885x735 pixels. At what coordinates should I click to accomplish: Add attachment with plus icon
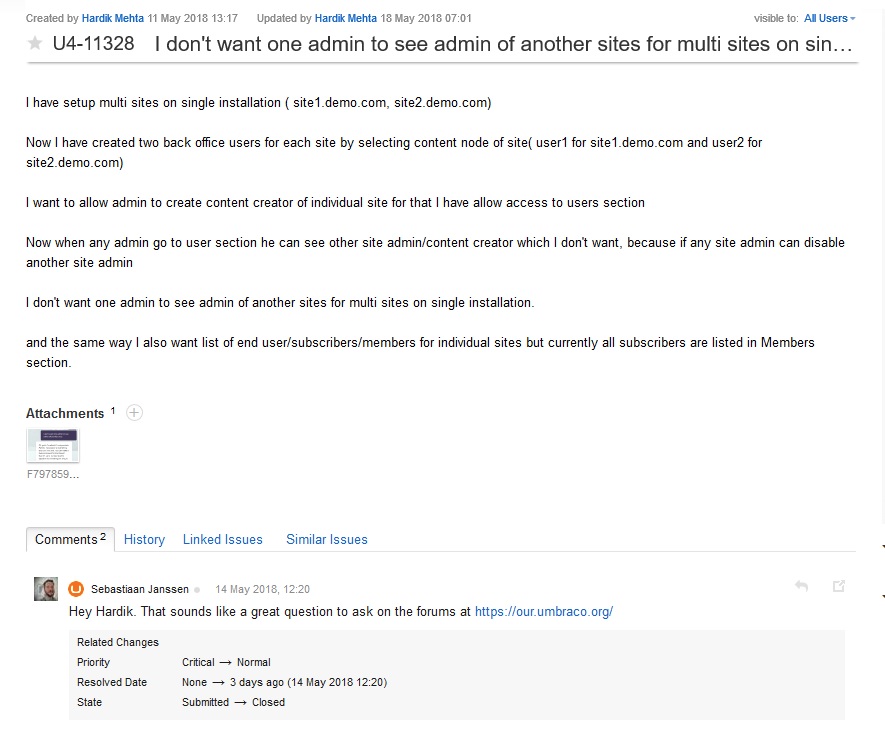pos(134,413)
